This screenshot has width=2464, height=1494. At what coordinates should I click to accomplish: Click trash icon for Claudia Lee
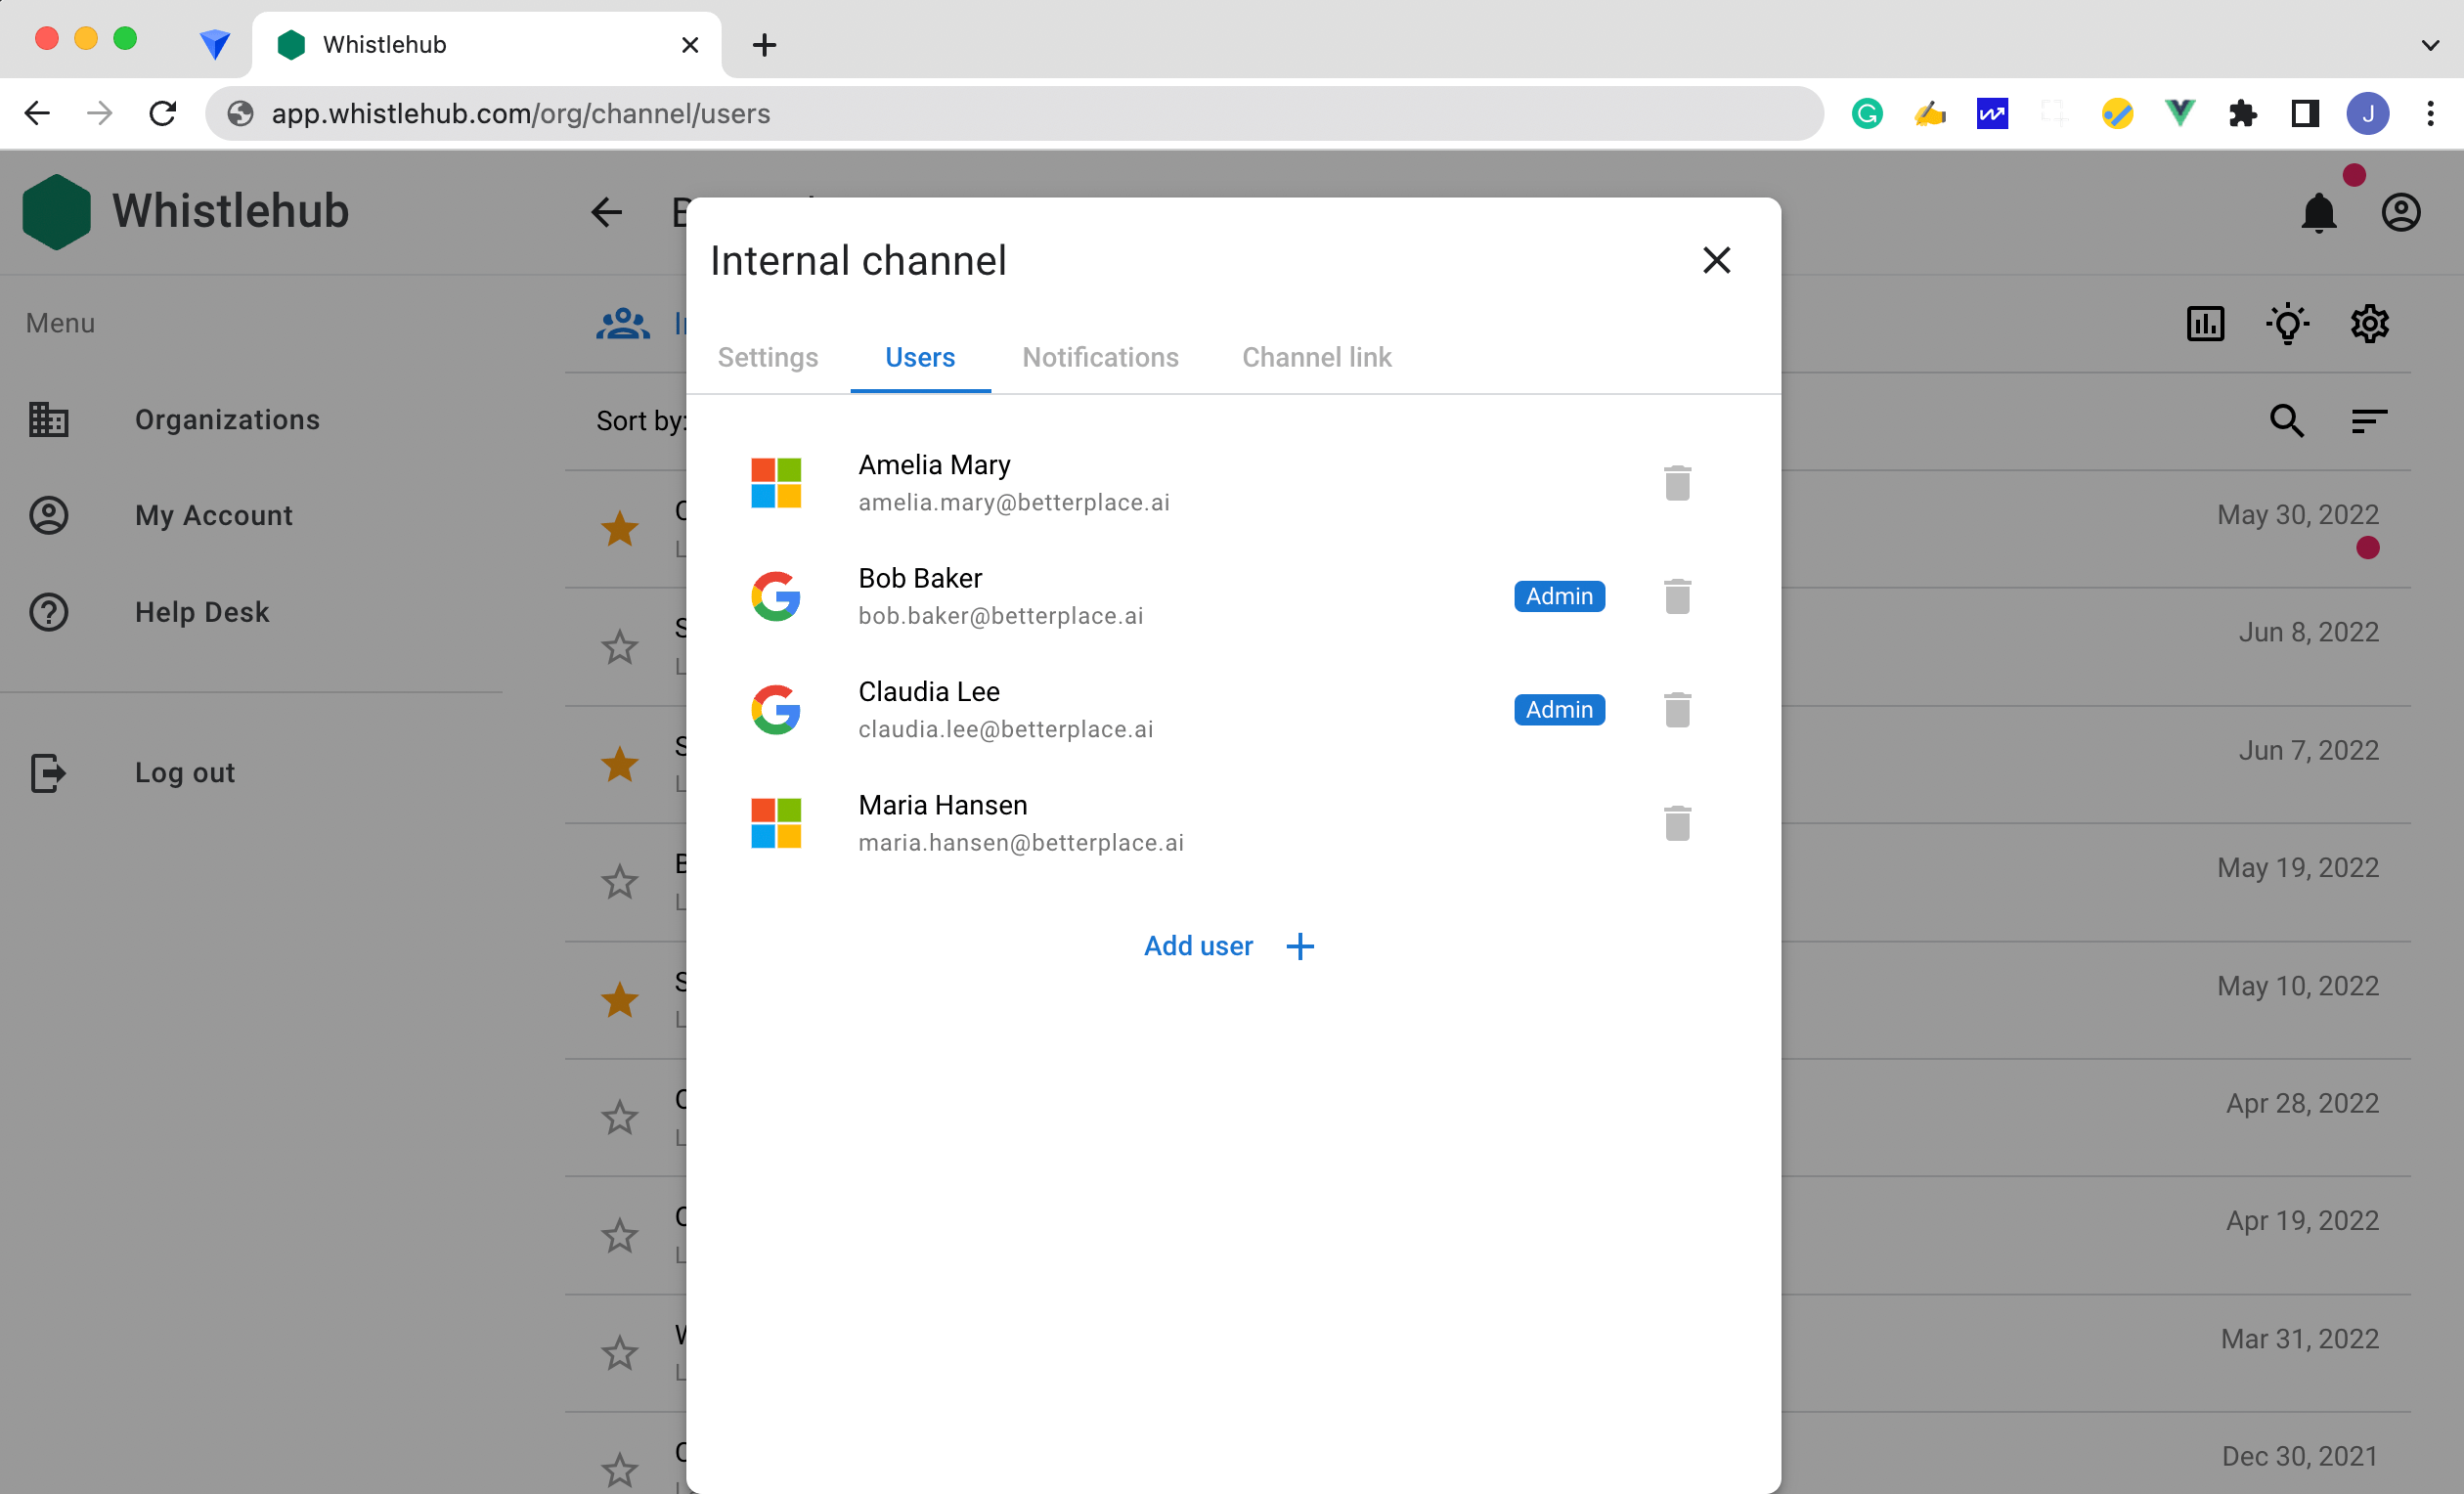coord(1677,710)
